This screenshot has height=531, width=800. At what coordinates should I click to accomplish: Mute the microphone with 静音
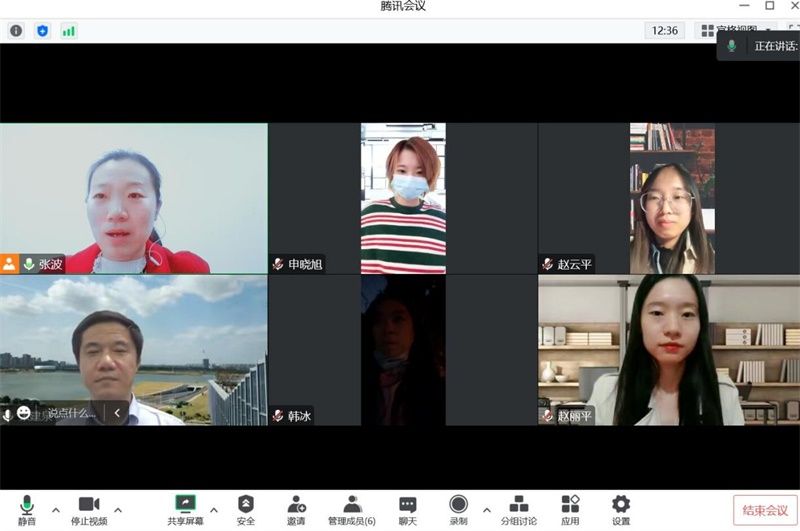coord(26,509)
